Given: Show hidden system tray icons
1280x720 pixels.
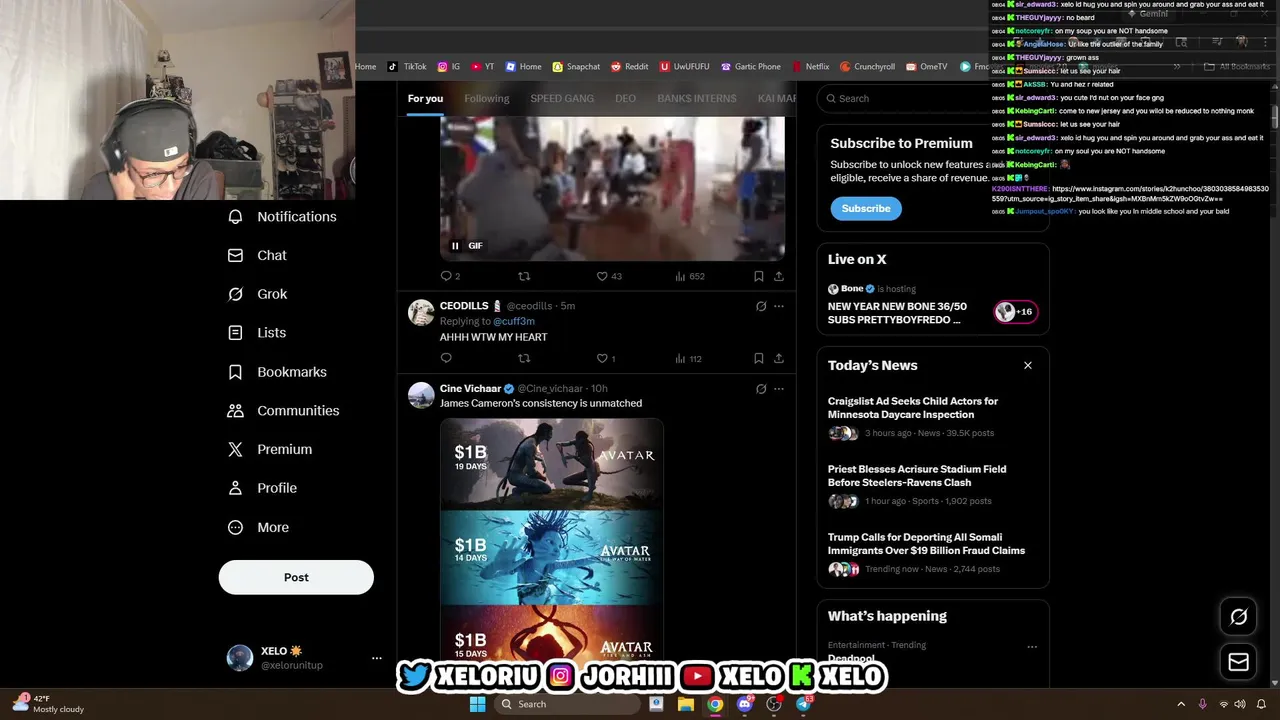Looking at the screenshot, I should point(1180,704).
